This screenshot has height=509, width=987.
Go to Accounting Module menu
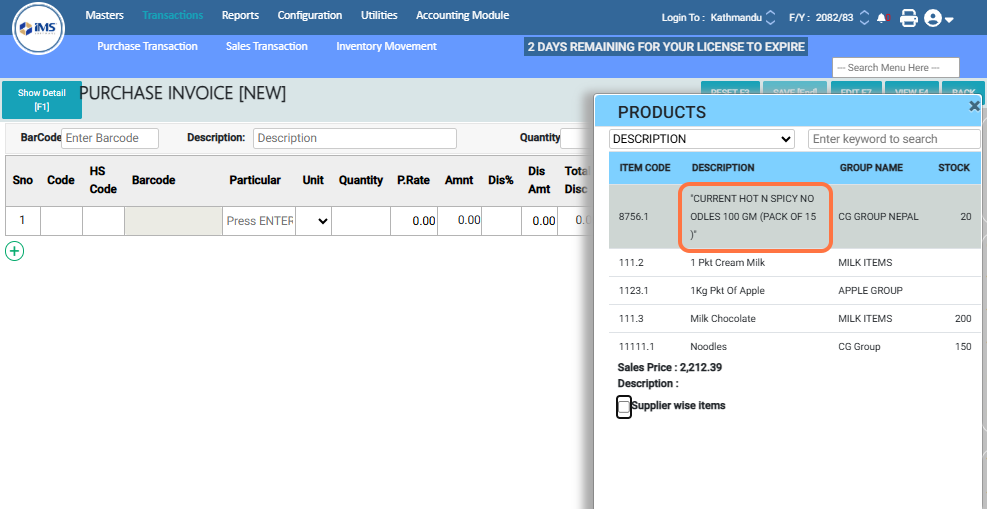click(x=462, y=15)
